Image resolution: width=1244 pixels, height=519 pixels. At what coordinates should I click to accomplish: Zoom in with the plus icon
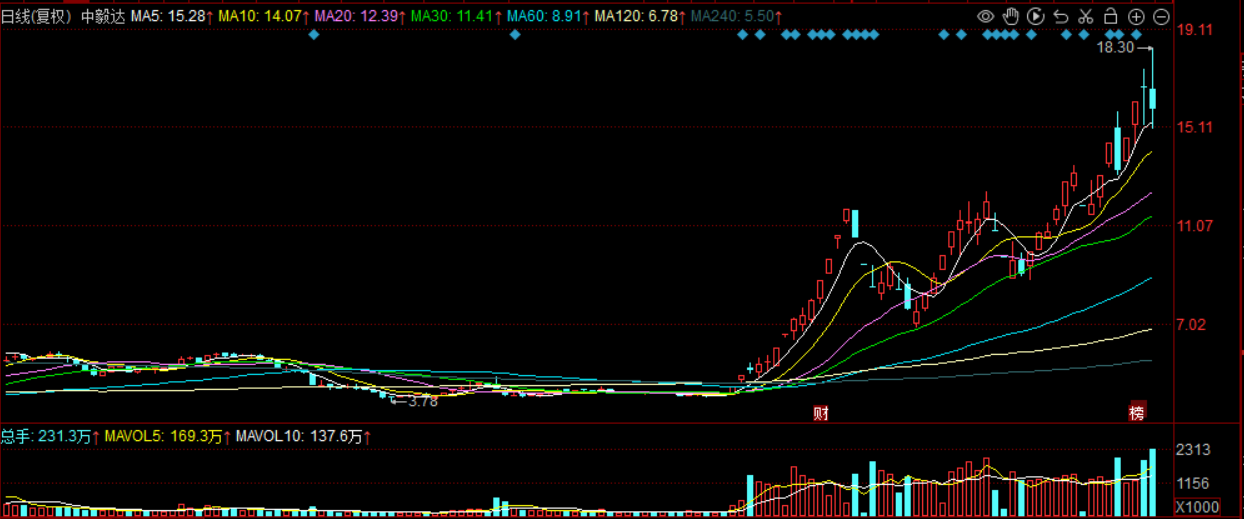click(x=1136, y=16)
